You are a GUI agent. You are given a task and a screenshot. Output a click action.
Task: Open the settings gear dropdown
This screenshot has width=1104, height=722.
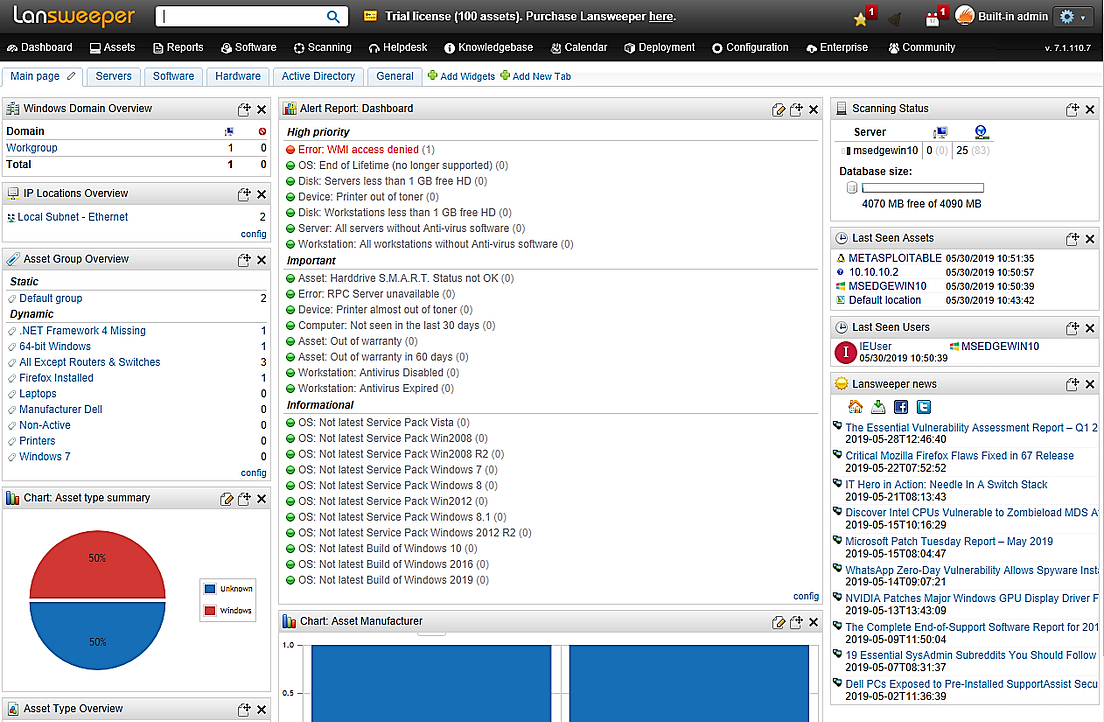click(x=1072, y=16)
